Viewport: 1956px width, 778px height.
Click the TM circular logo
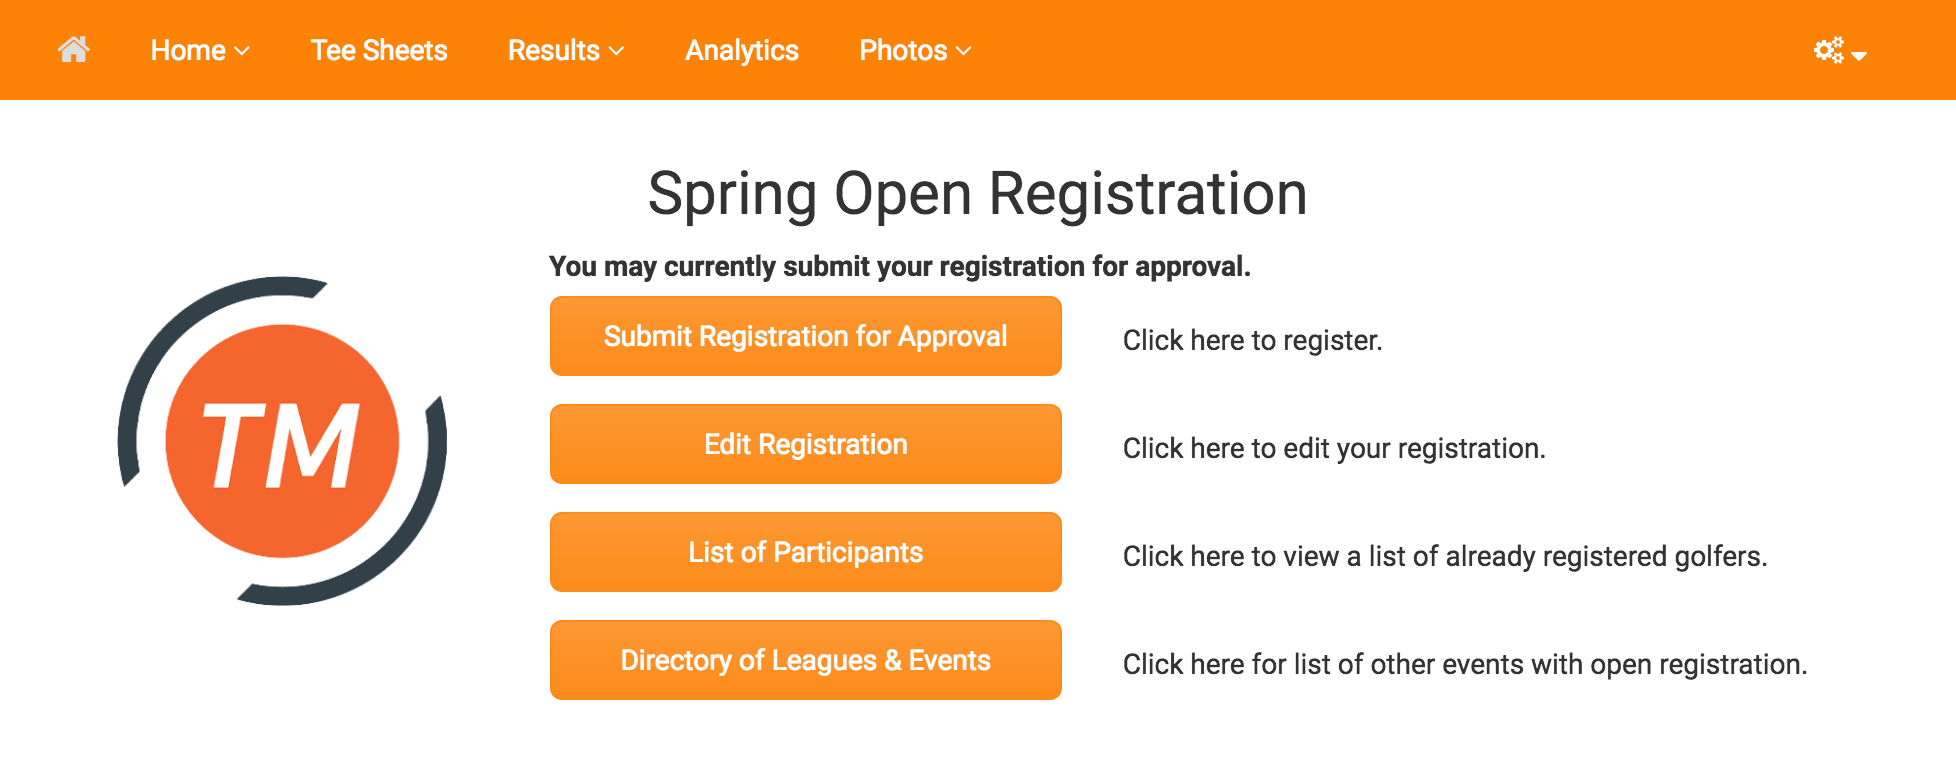tap(282, 441)
